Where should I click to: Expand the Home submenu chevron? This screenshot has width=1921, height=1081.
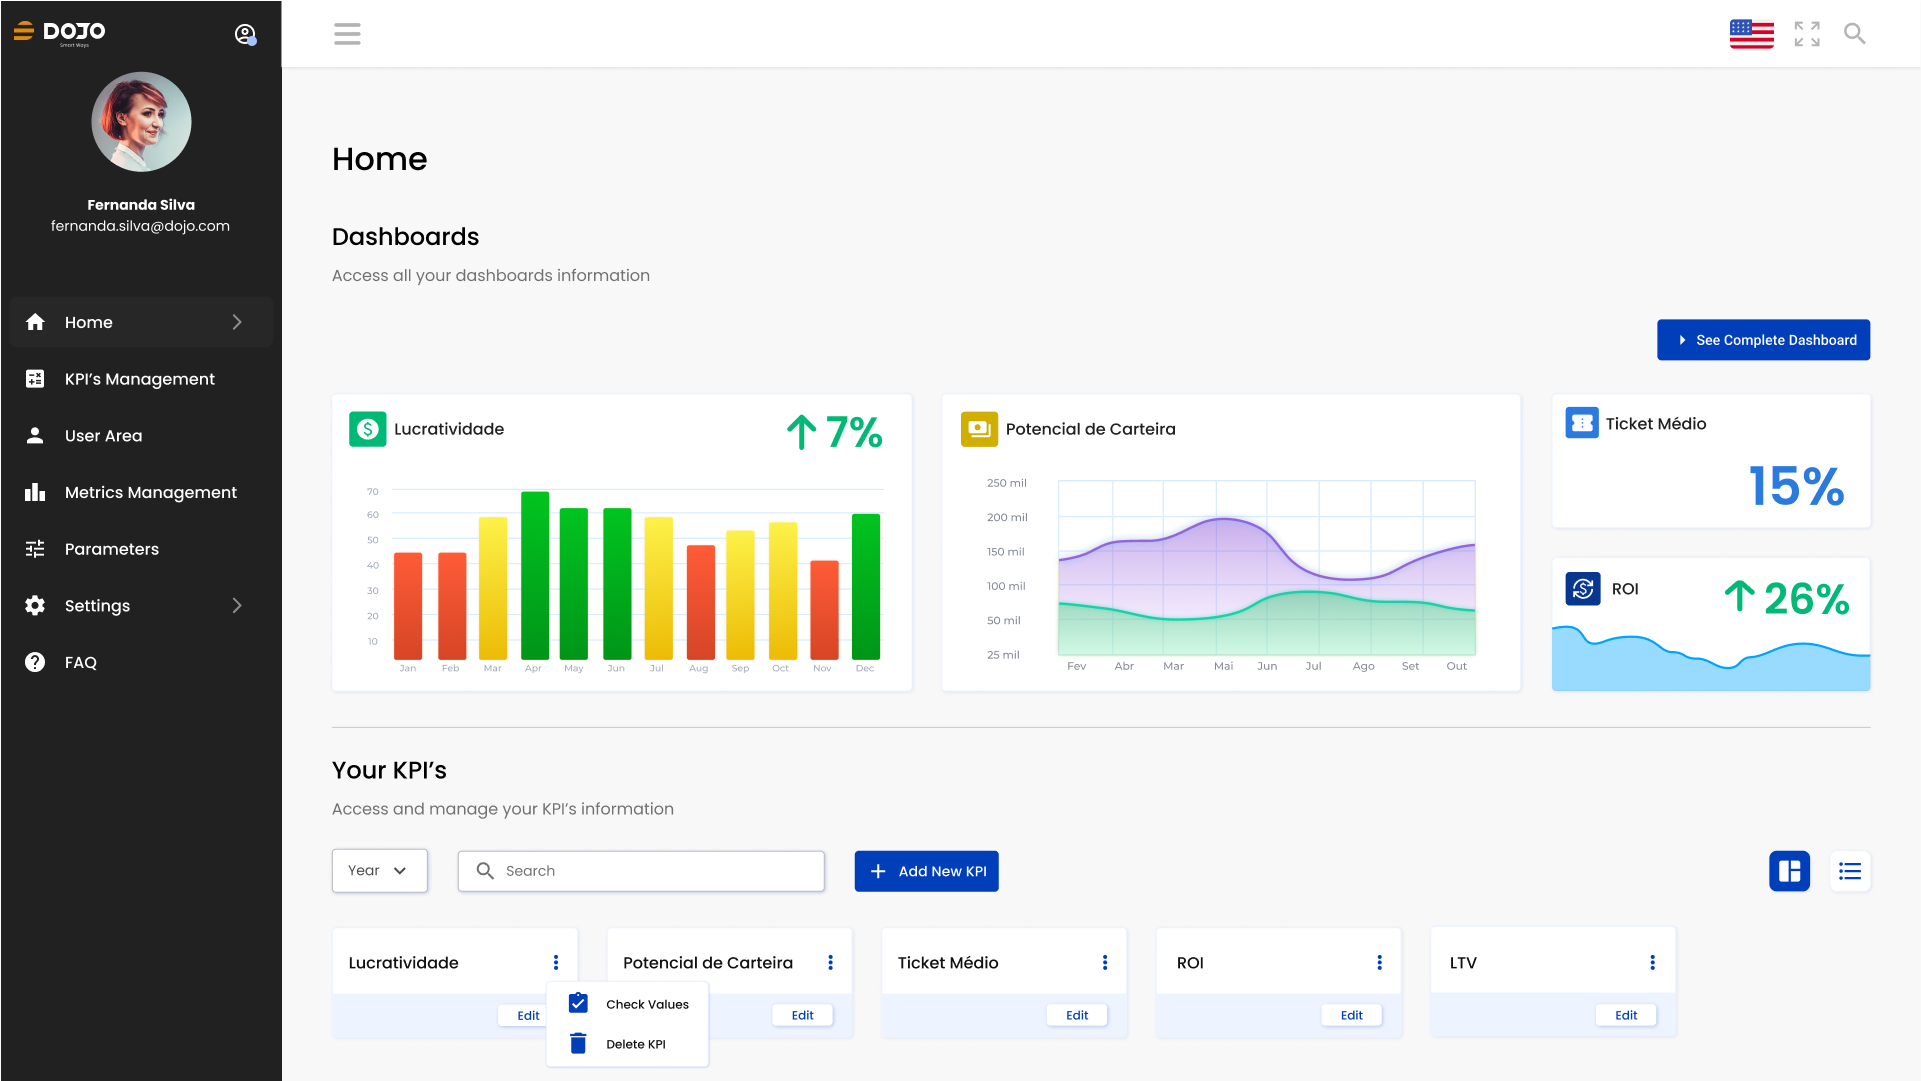[237, 322]
